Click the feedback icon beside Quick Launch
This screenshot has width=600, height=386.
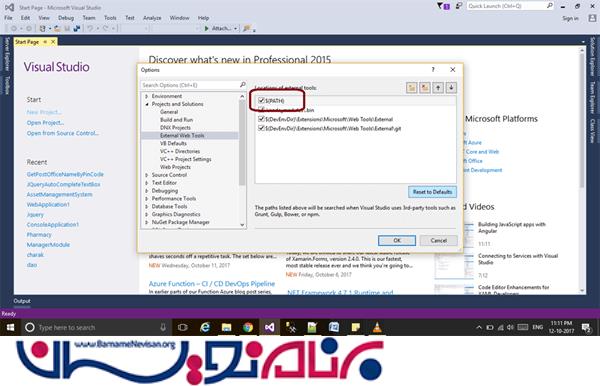click(x=458, y=6)
